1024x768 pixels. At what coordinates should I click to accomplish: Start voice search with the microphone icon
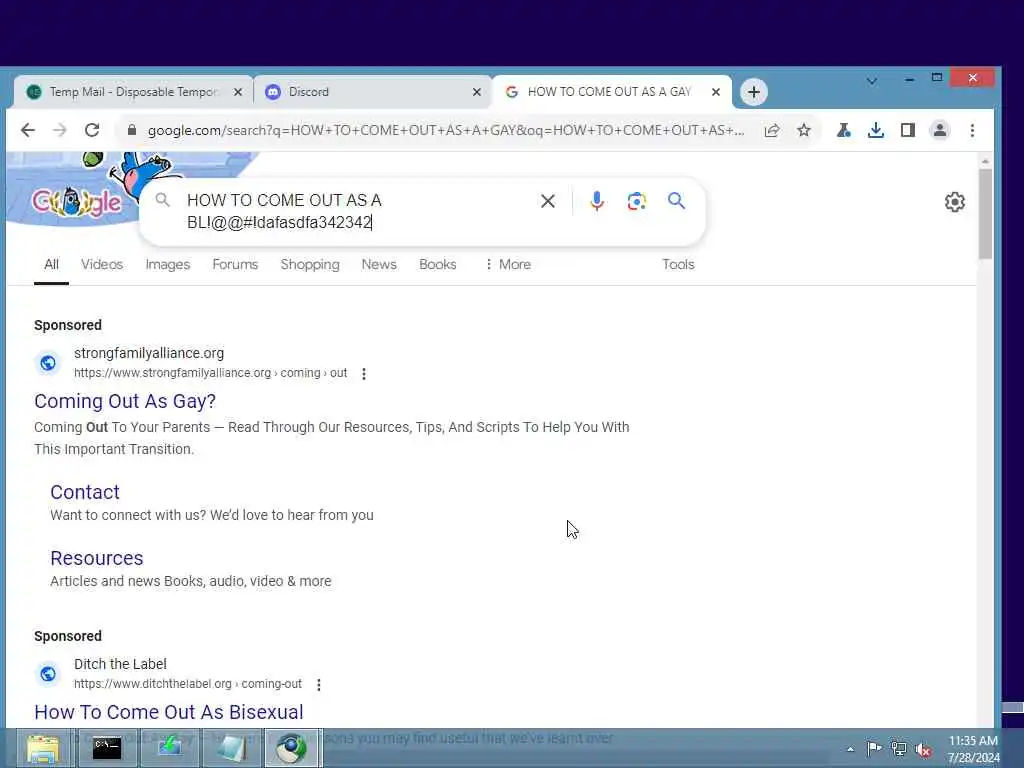point(596,201)
